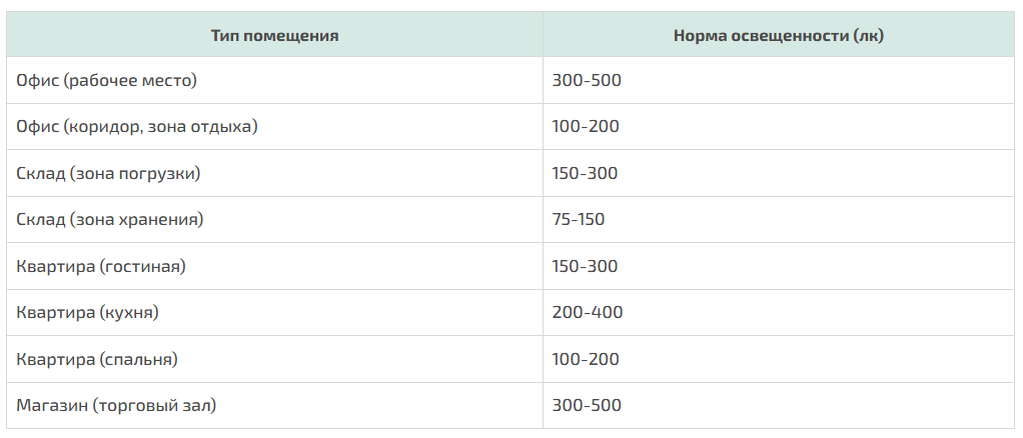This screenshot has width=1023, height=438.
Task: Click the 'Норма освещенности (лк)' column header
Action: (x=778, y=35)
